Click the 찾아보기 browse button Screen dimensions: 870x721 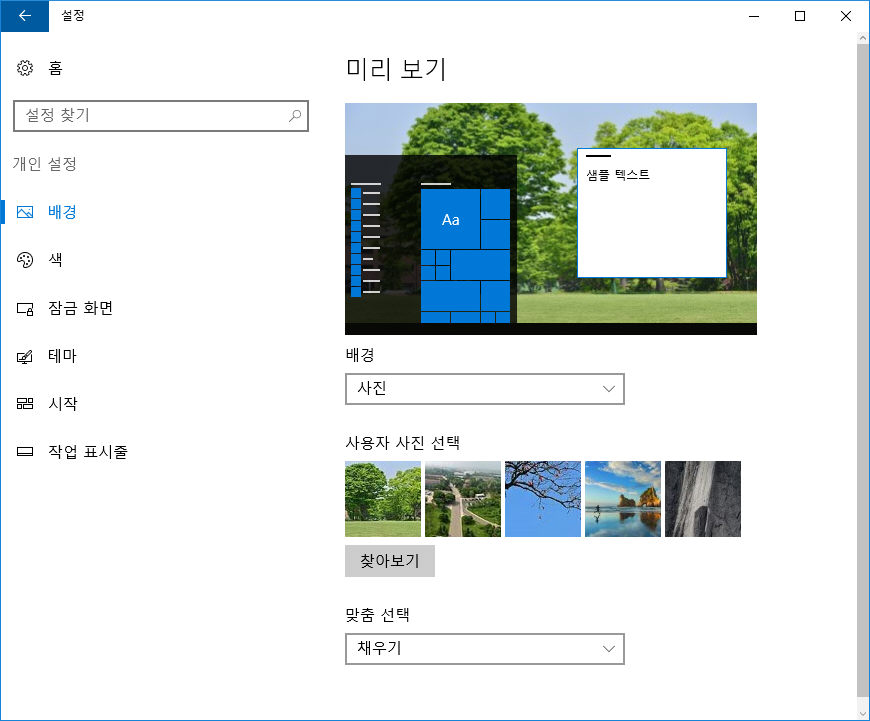(390, 561)
